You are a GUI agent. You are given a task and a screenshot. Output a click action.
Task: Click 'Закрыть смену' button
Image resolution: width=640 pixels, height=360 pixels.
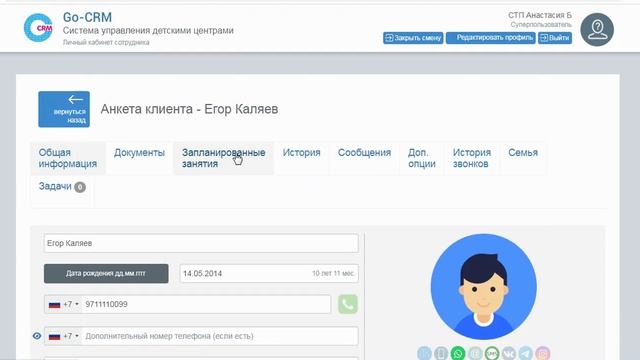[413, 38]
